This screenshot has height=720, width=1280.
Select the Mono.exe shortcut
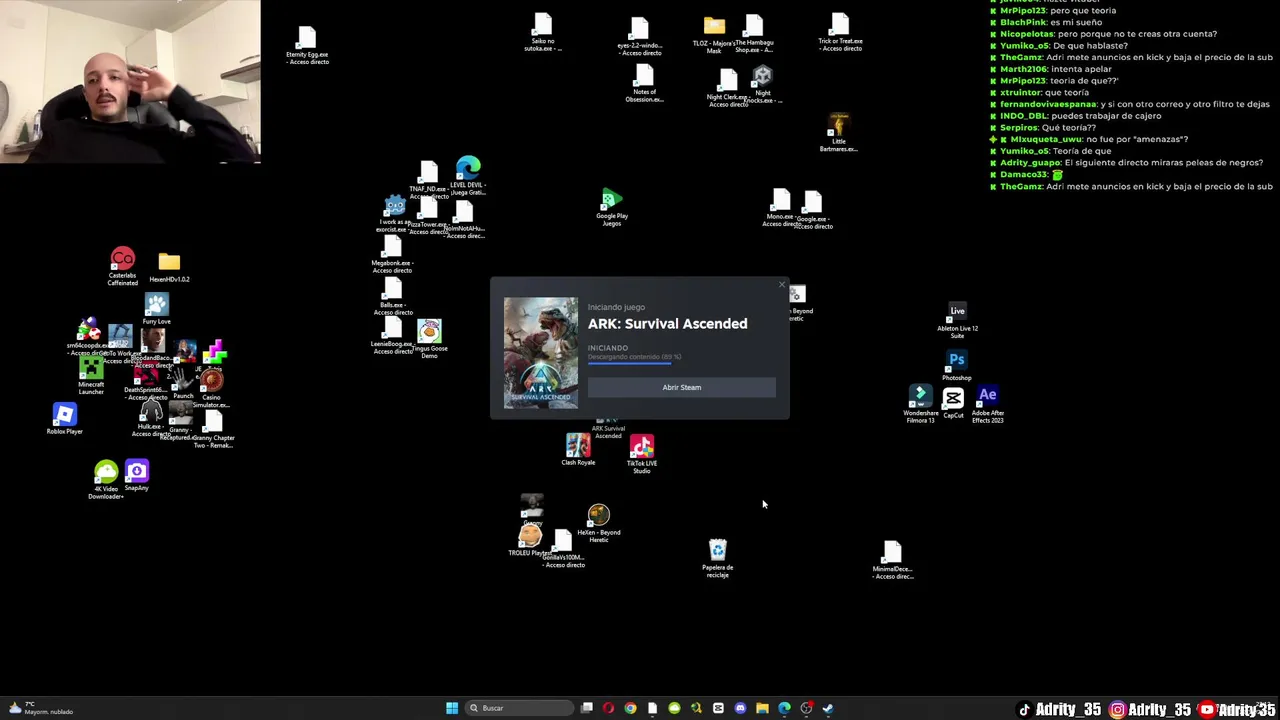[x=780, y=208]
